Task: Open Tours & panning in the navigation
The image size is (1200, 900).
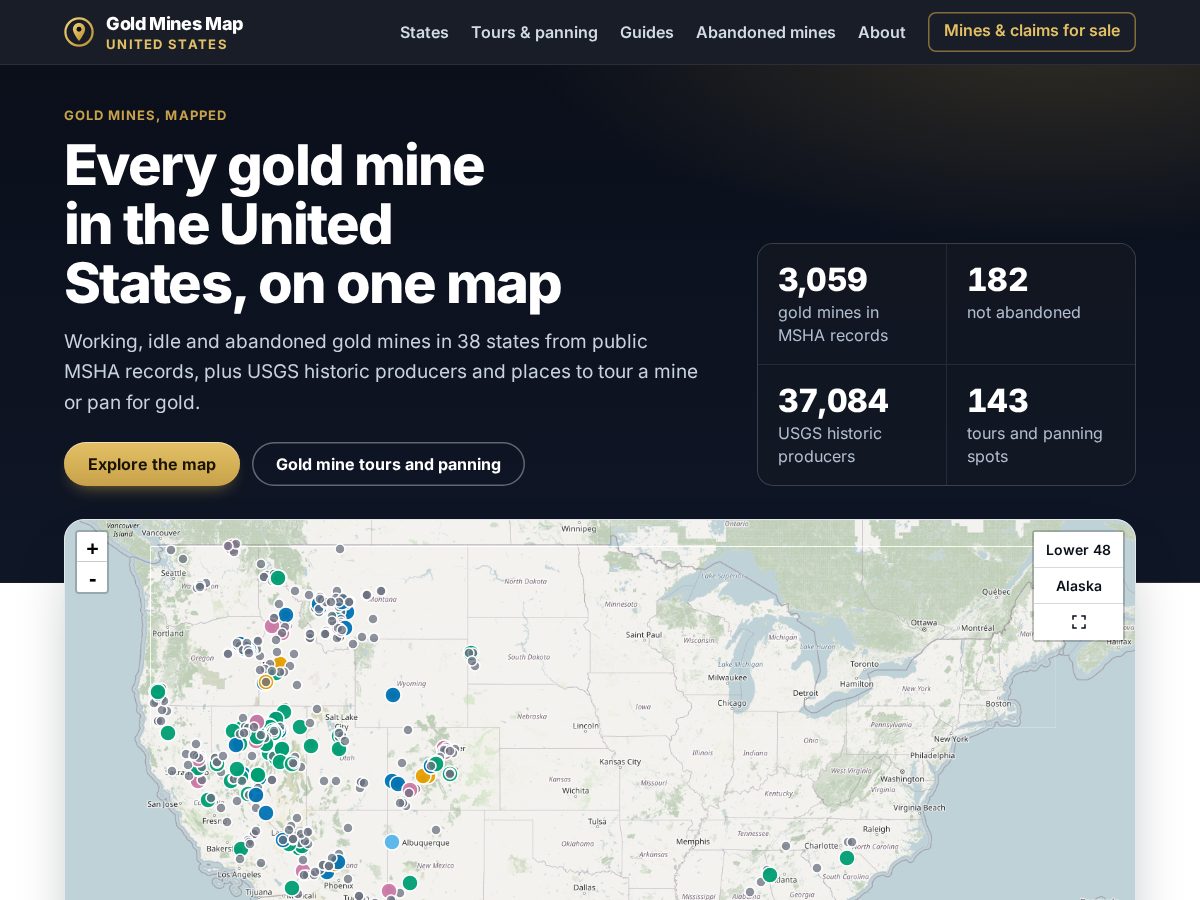Action: (x=534, y=32)
